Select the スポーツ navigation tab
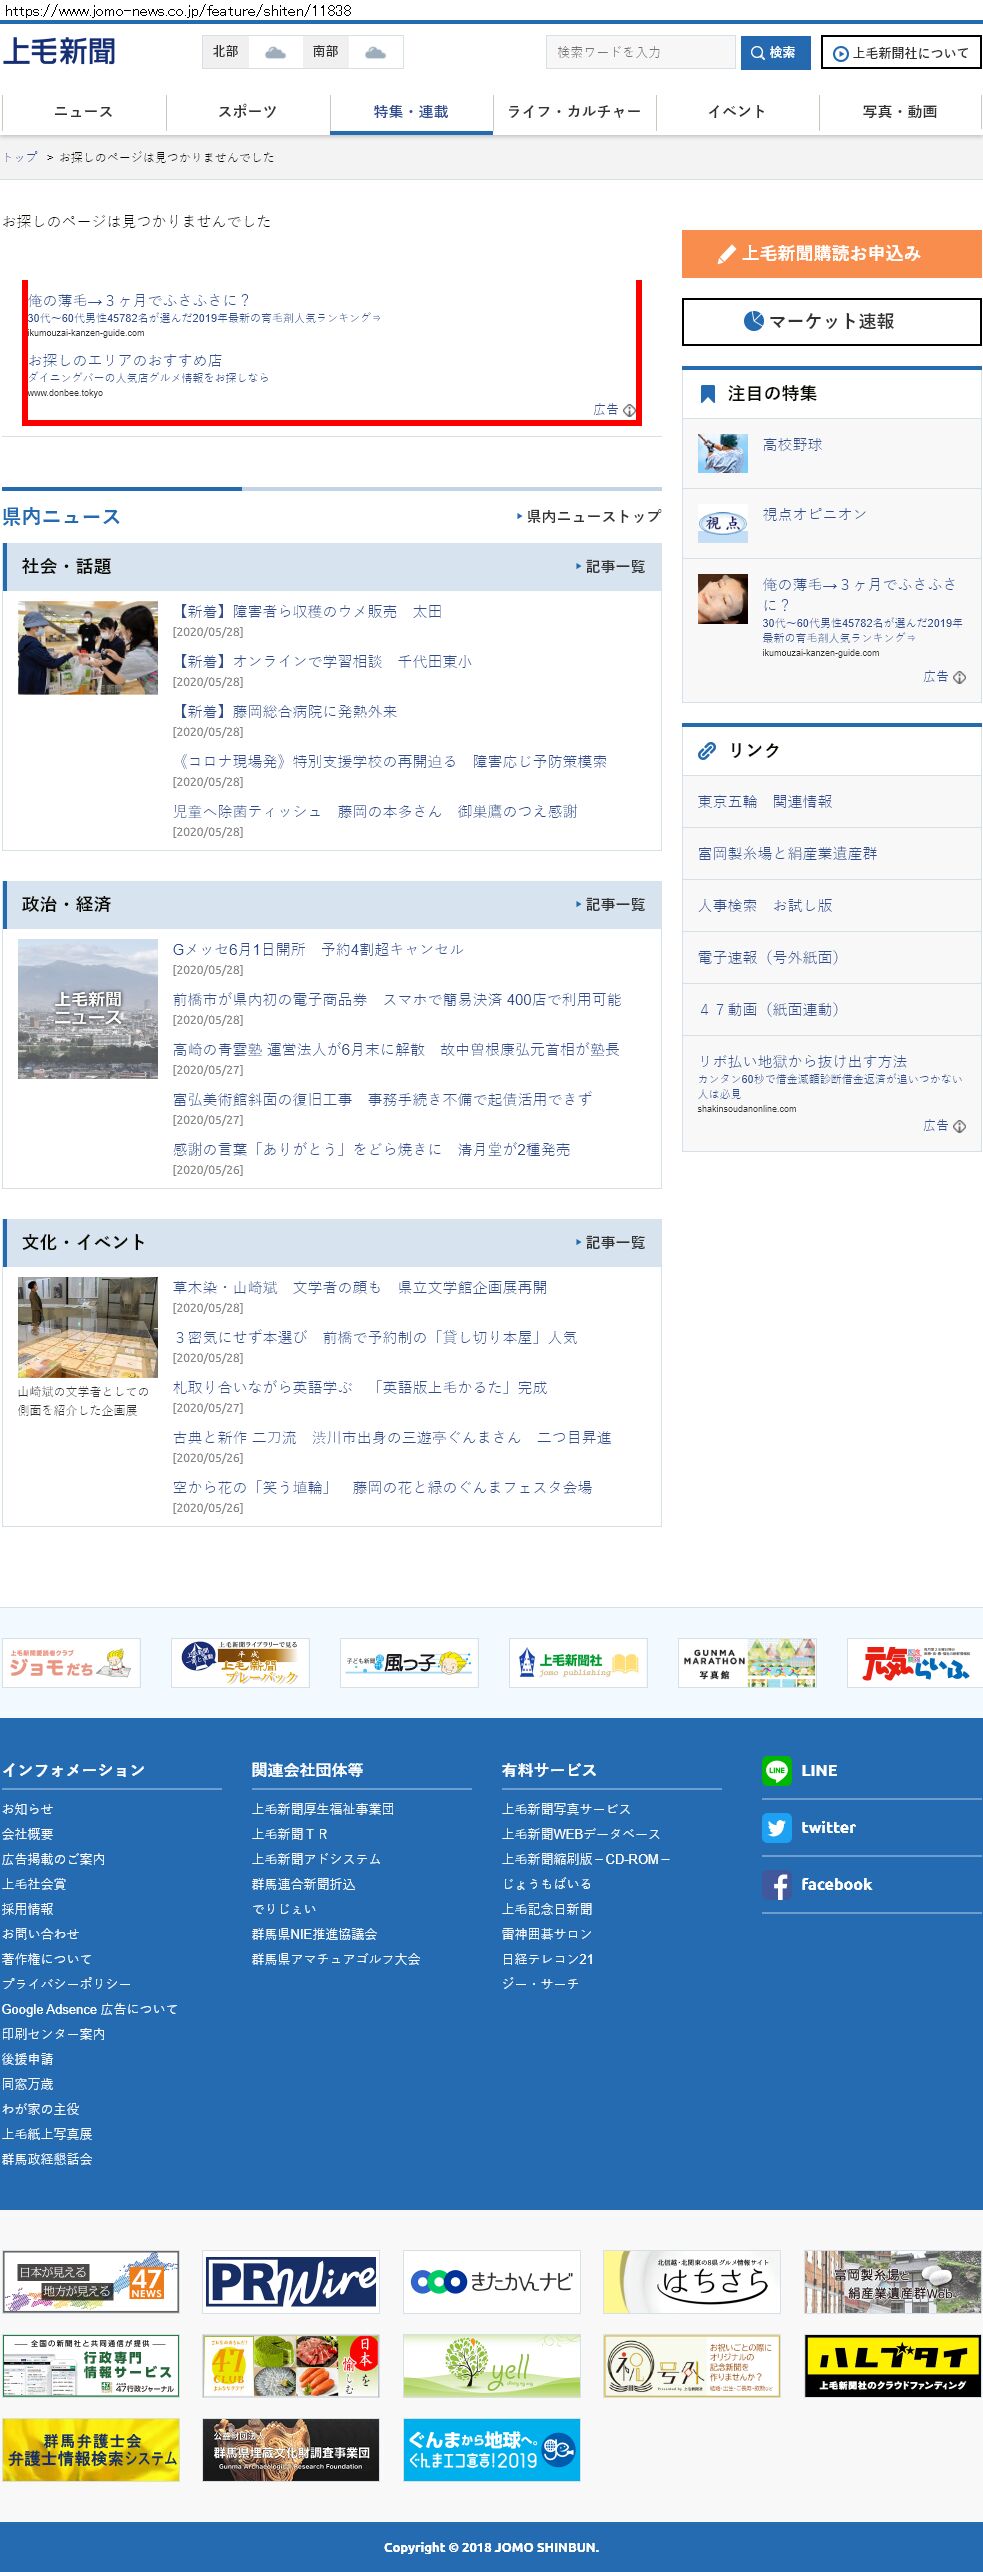The height and width of the screenshot is (2572, 983). coord(247,111)
